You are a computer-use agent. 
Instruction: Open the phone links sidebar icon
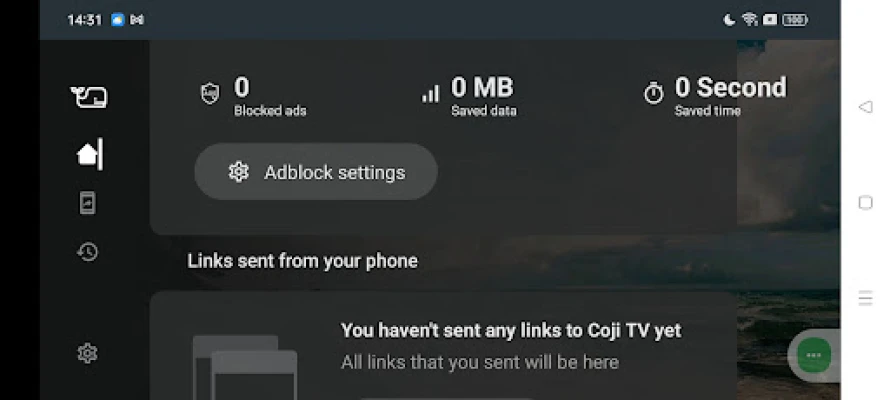[88, 203]
